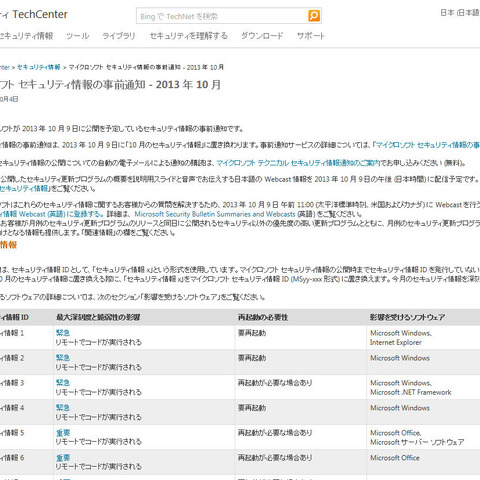The image size is (480, 480).
Task: Click the セキュリティ情報 をご覧ください link
Action: coord(24,189)
